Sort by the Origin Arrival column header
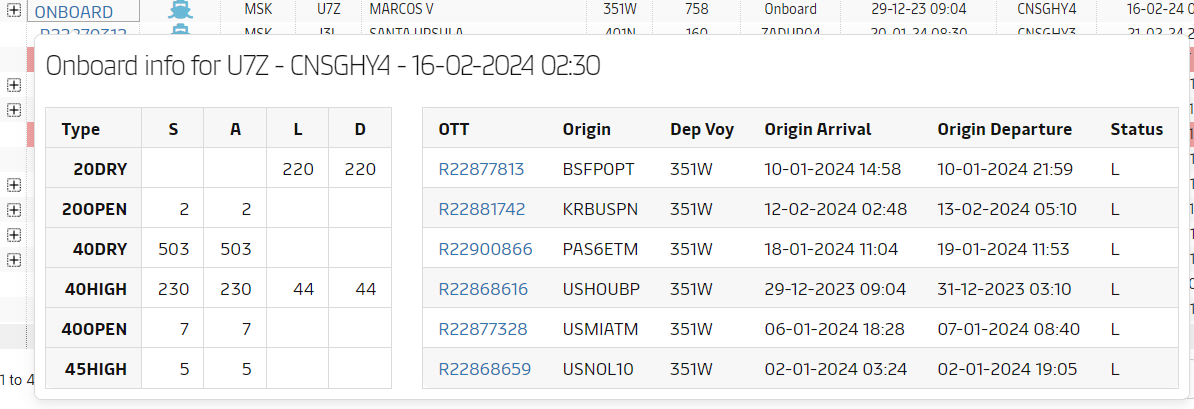Image resolution: width=1194 pixels, height=409 pixels. pyautogui.click(x=817, y=129)
